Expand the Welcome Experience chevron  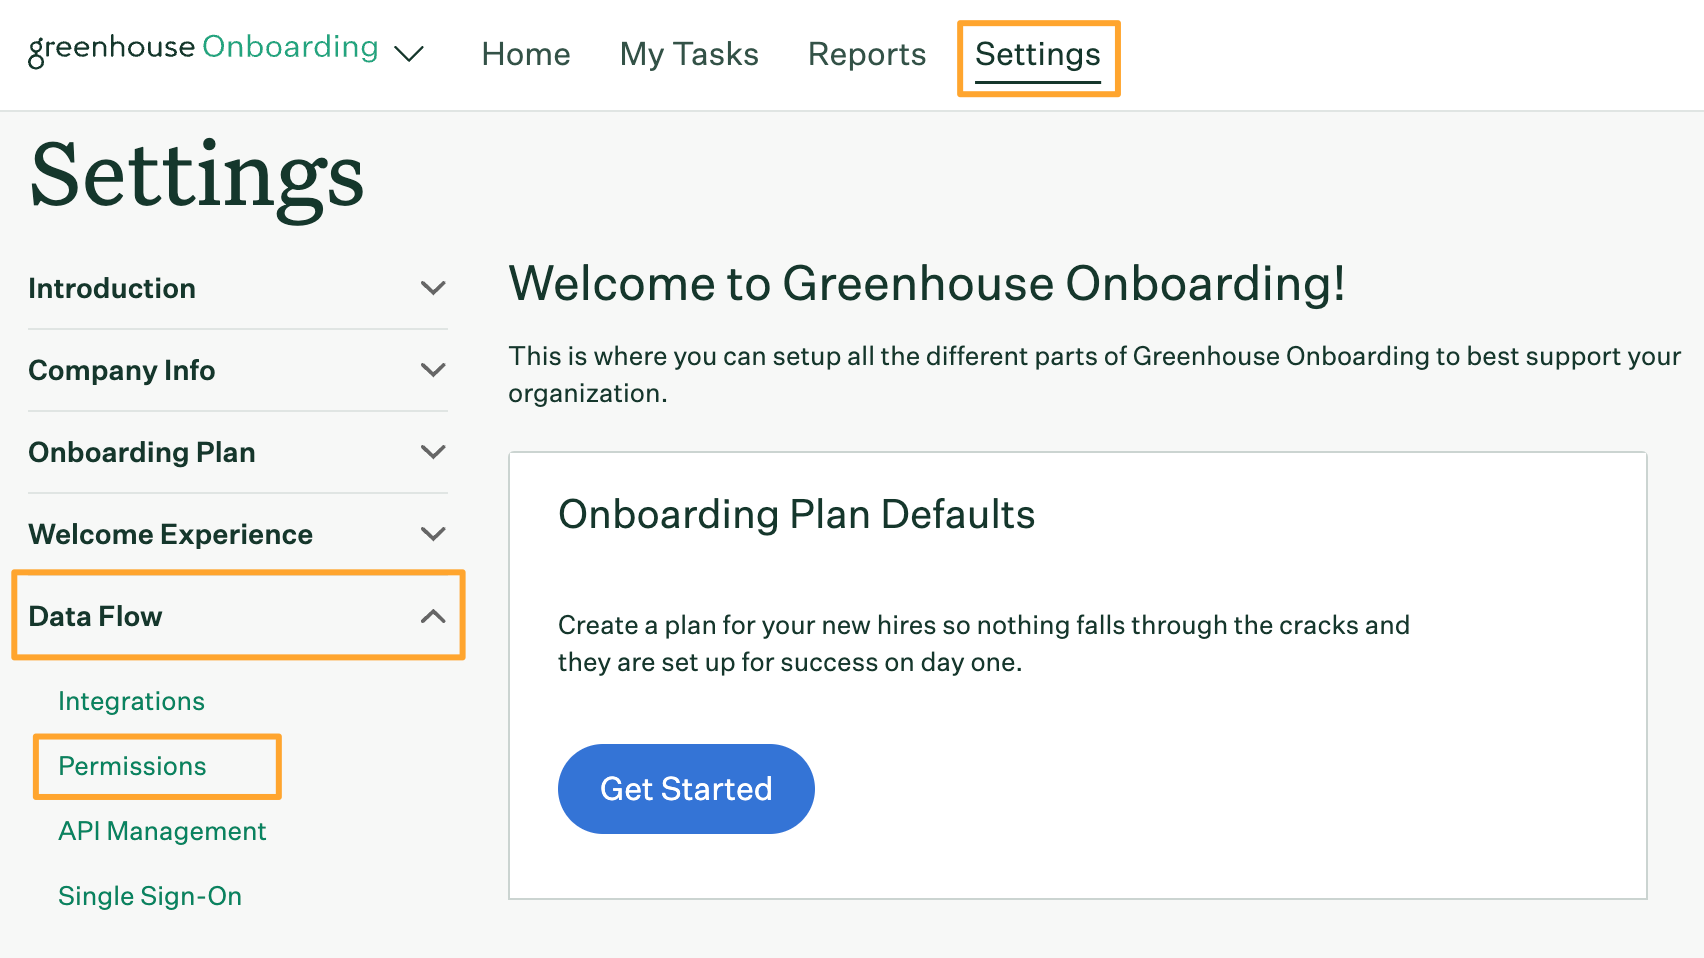pos(433,534)
